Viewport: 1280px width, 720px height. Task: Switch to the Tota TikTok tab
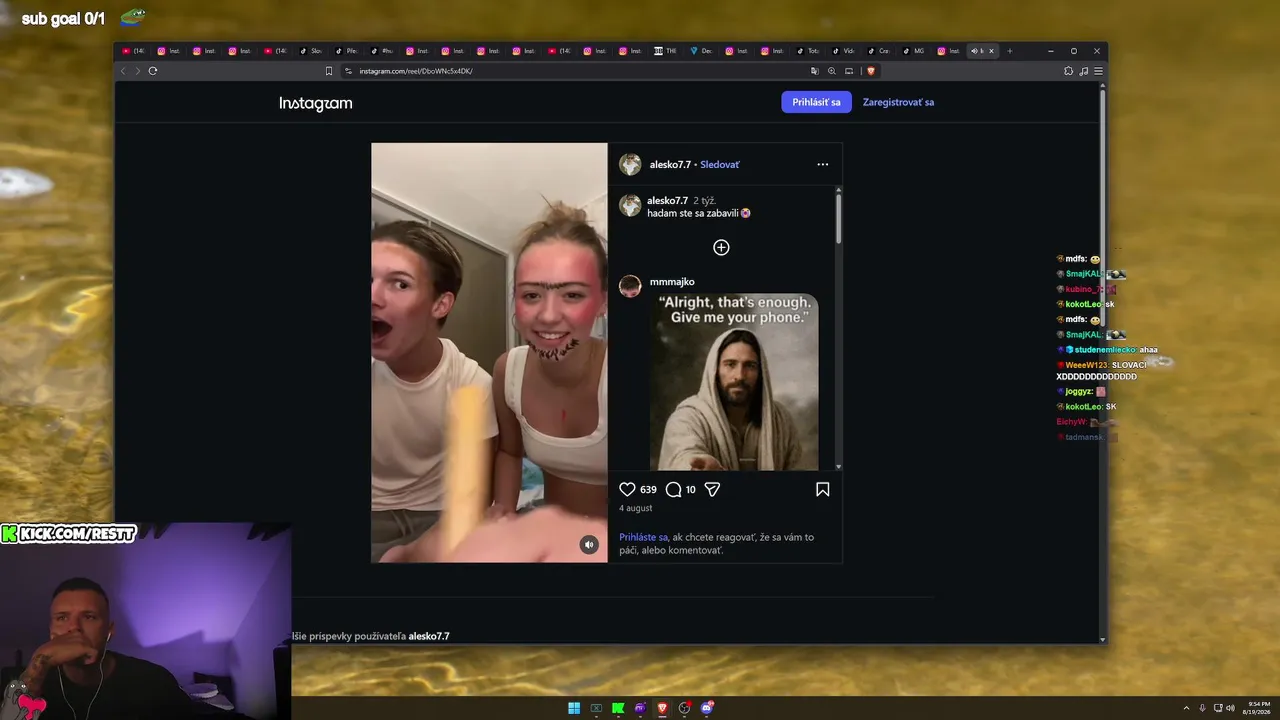[x=808, y=51]
